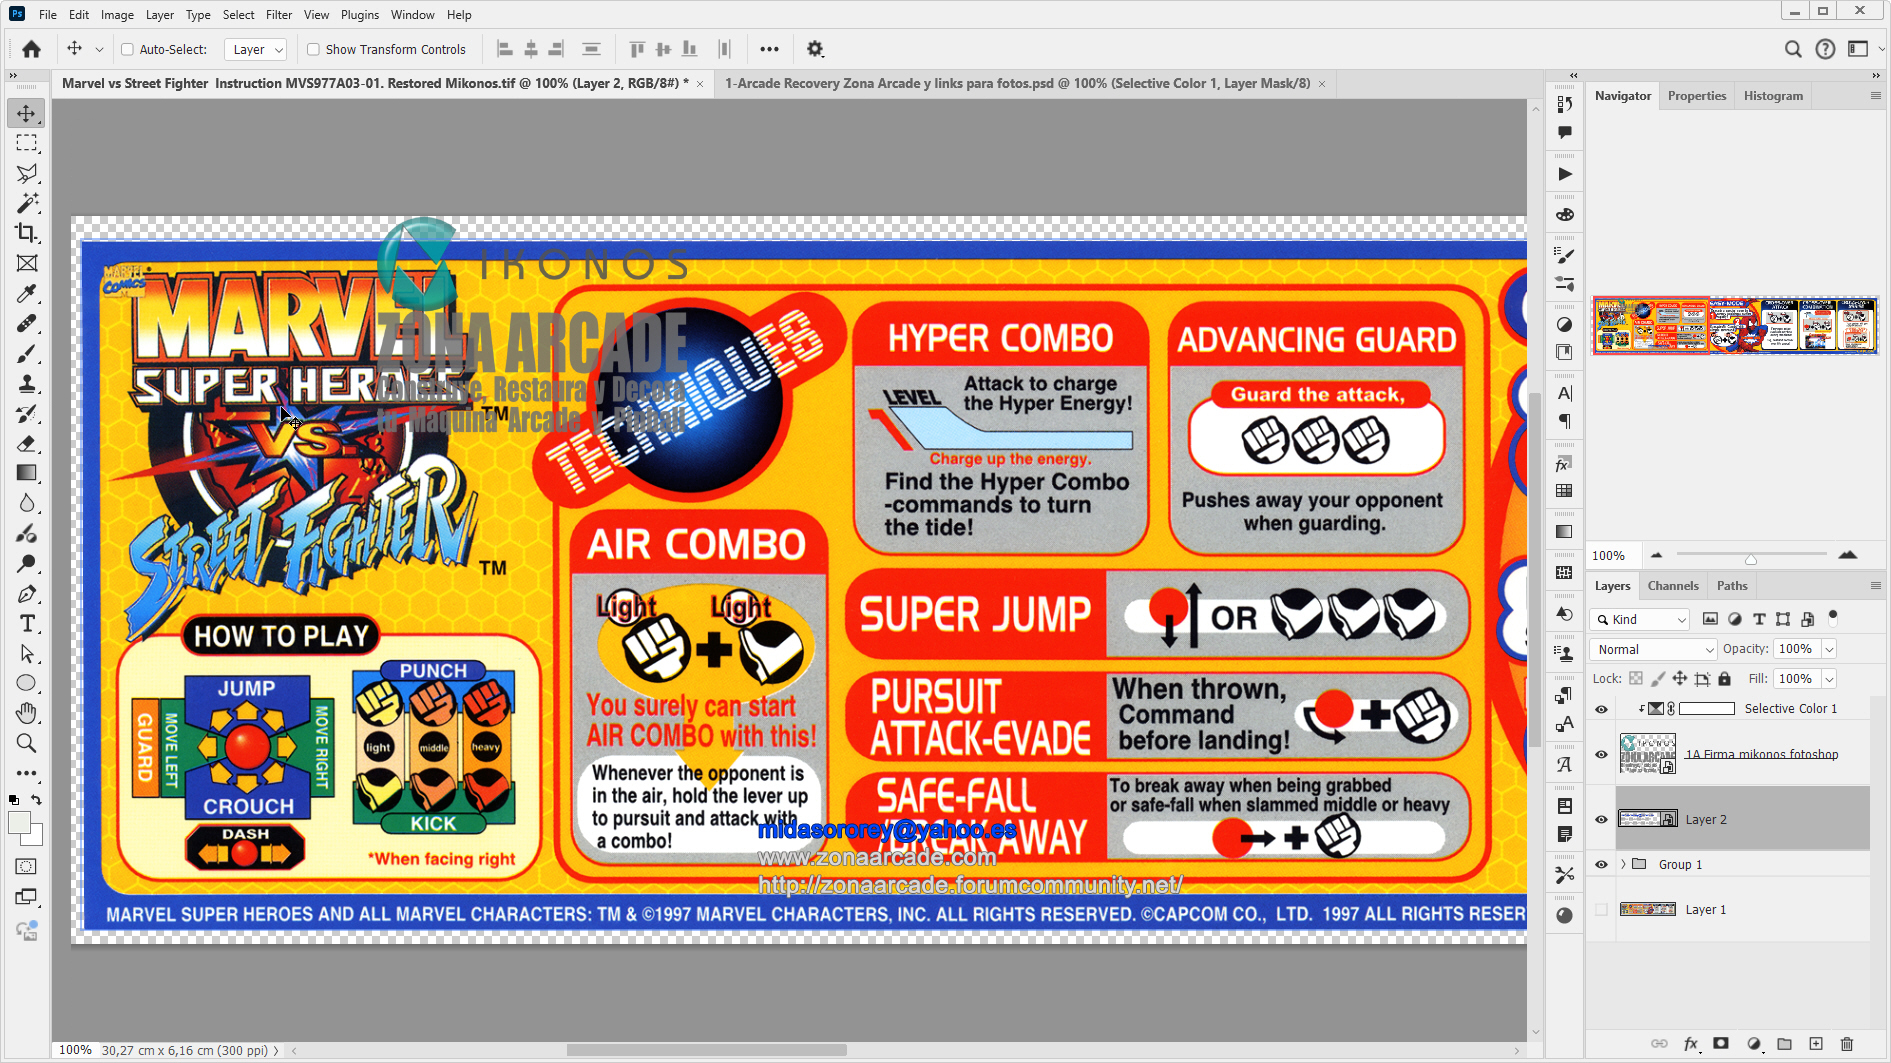Create a new layer
1891x1063 pixels.
(x=1817, y=1043)
